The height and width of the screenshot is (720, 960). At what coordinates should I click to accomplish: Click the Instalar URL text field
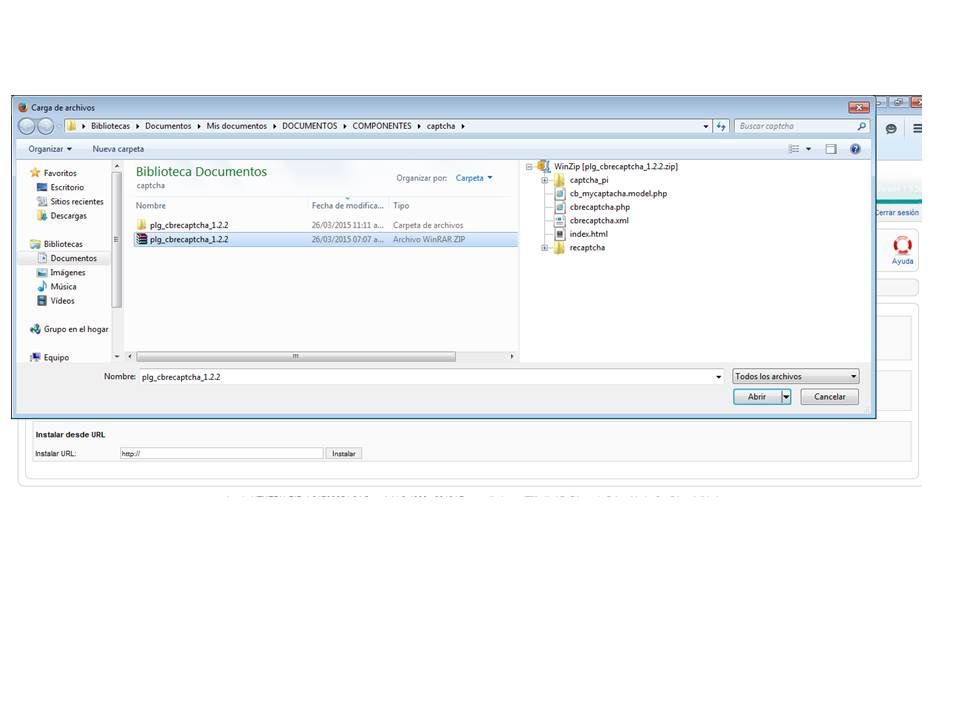click(x=222, y=454)
